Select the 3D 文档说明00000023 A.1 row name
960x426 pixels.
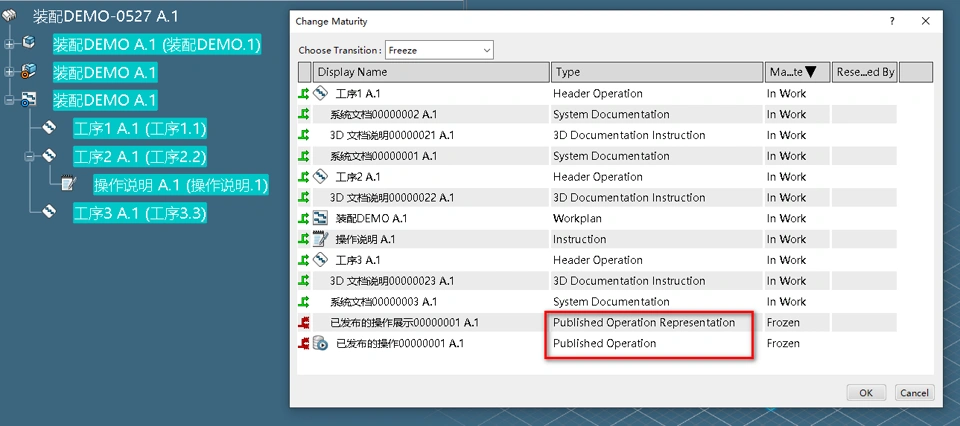coord(392,281)
